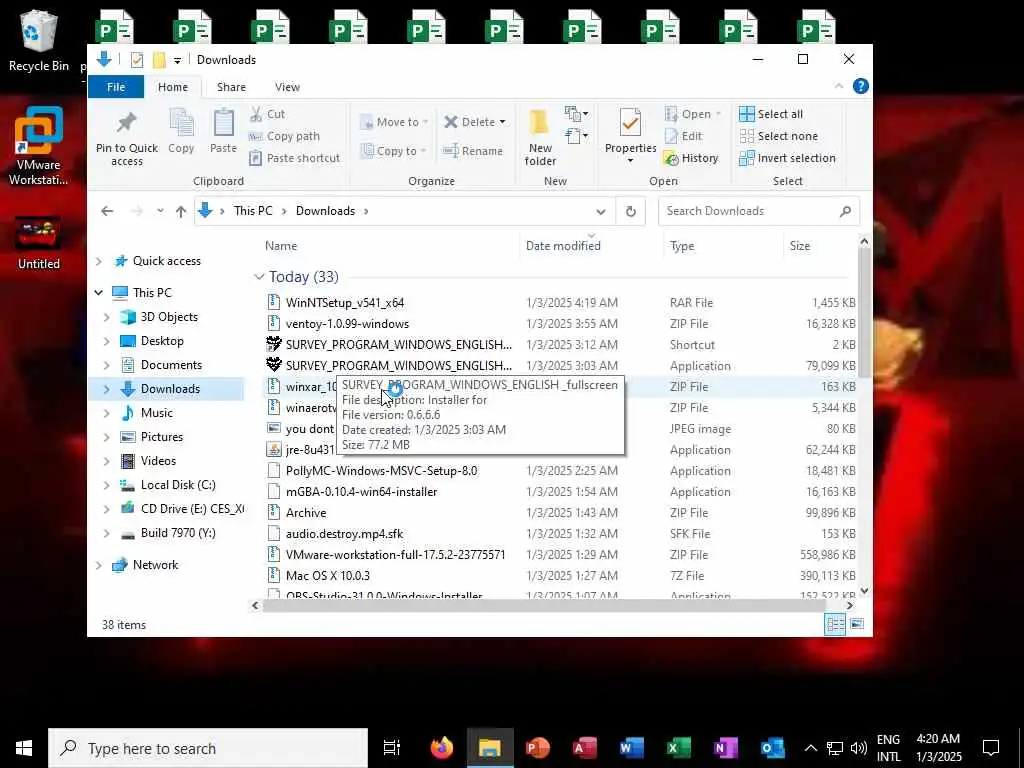Go up one folder level arrow
Viewport: 1024px width, 768px height.
pyautogui.click(x=181, y=211)
